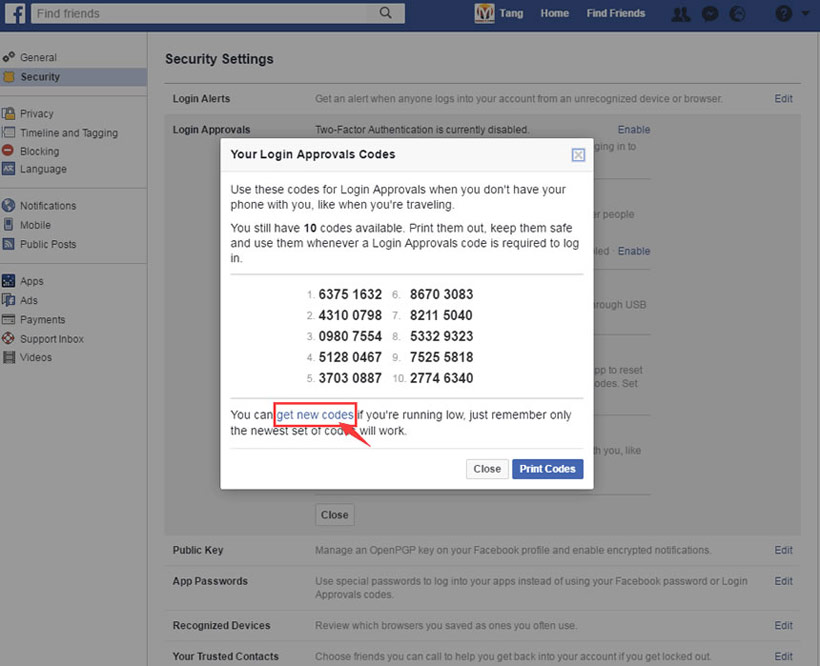Viewport: 820px width, 666px height.
Task: Click the Apps grid icon
Action: (8, 281)
